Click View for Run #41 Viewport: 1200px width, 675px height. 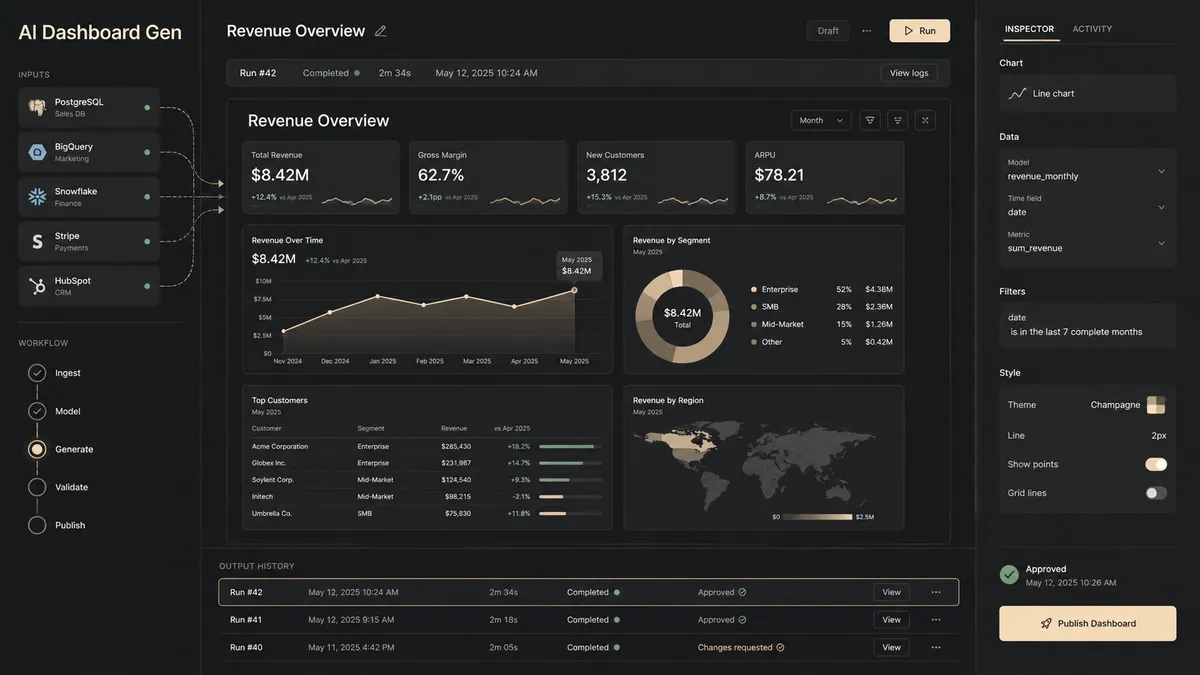pos(891,620)
